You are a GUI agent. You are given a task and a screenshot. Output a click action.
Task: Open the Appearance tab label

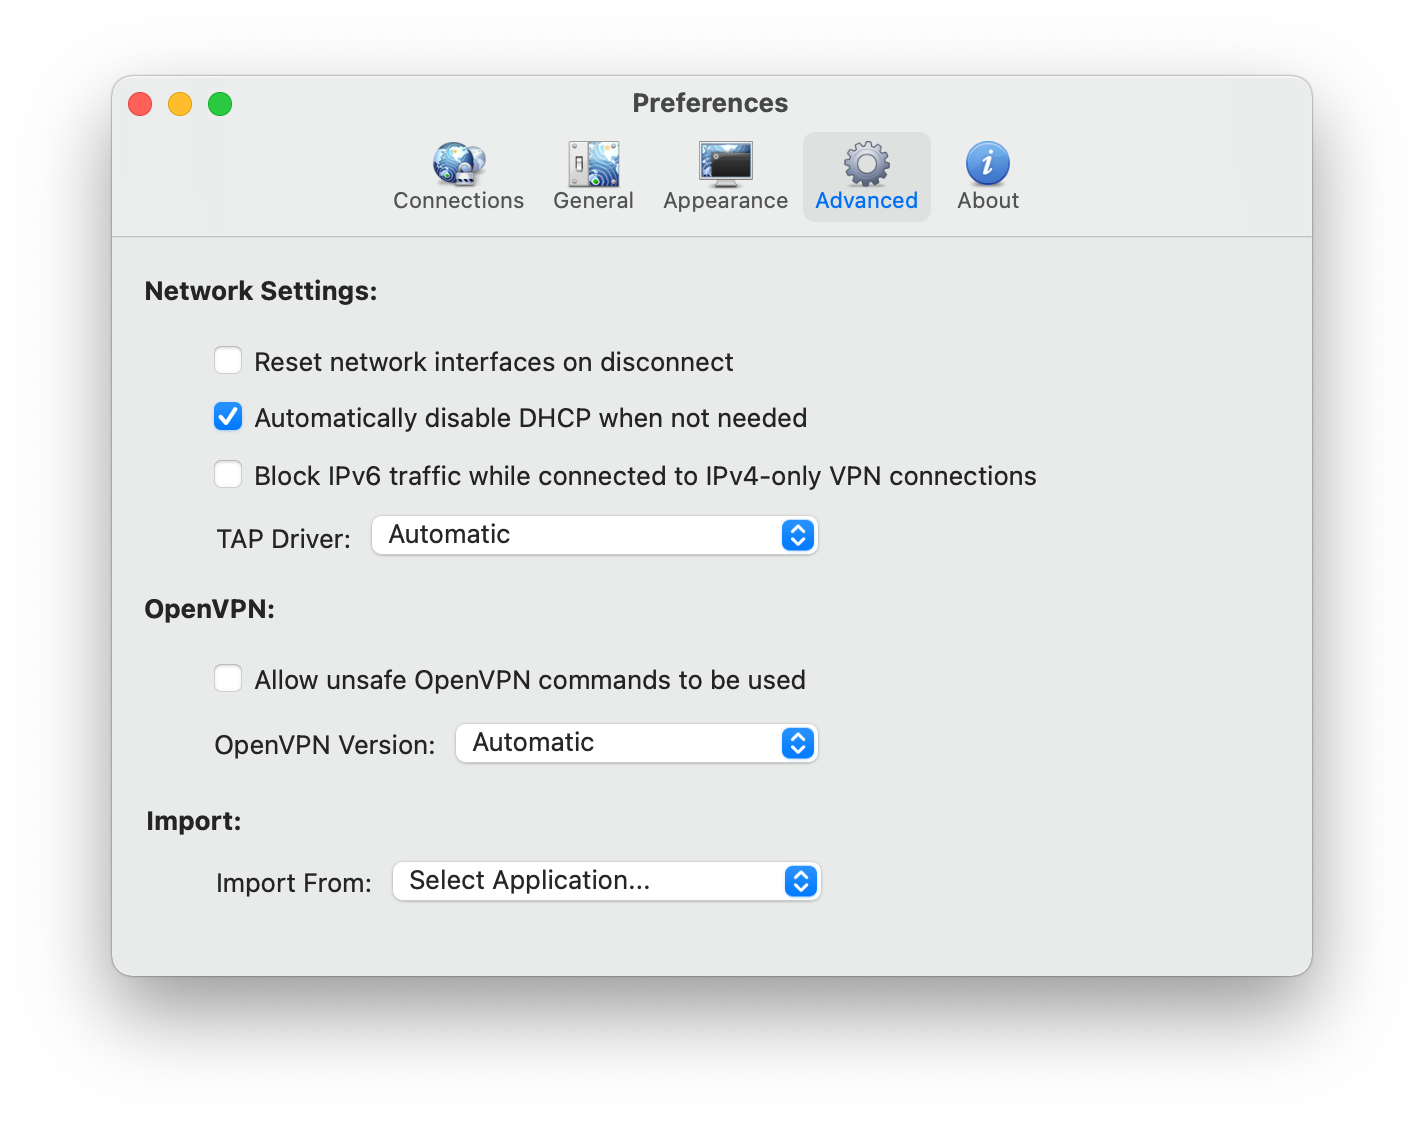coord(726,201)
